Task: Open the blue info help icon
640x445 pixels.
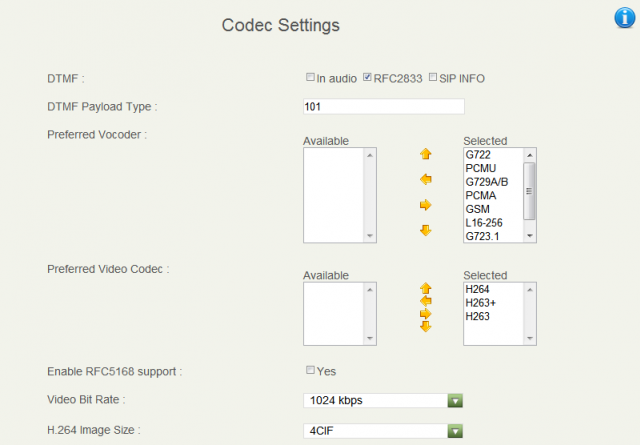Action: [625, 18]
